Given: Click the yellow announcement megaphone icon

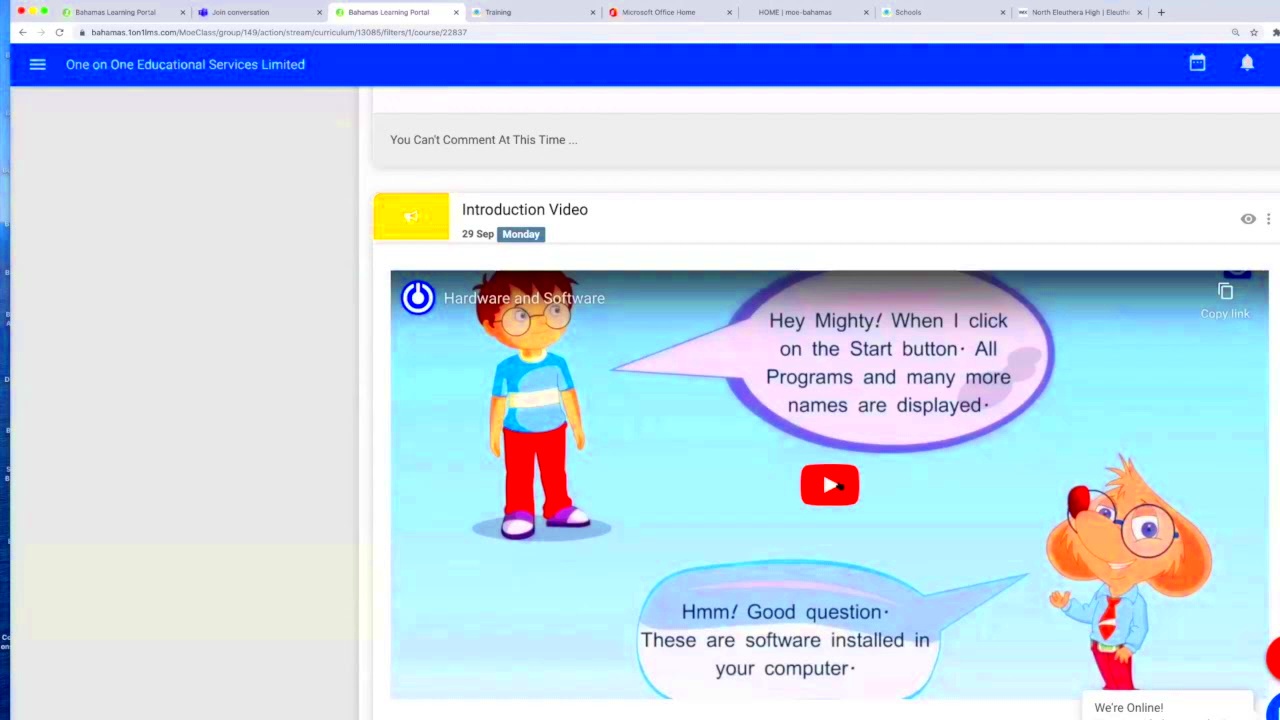Looking at the screenshot, I should [411, 216].
